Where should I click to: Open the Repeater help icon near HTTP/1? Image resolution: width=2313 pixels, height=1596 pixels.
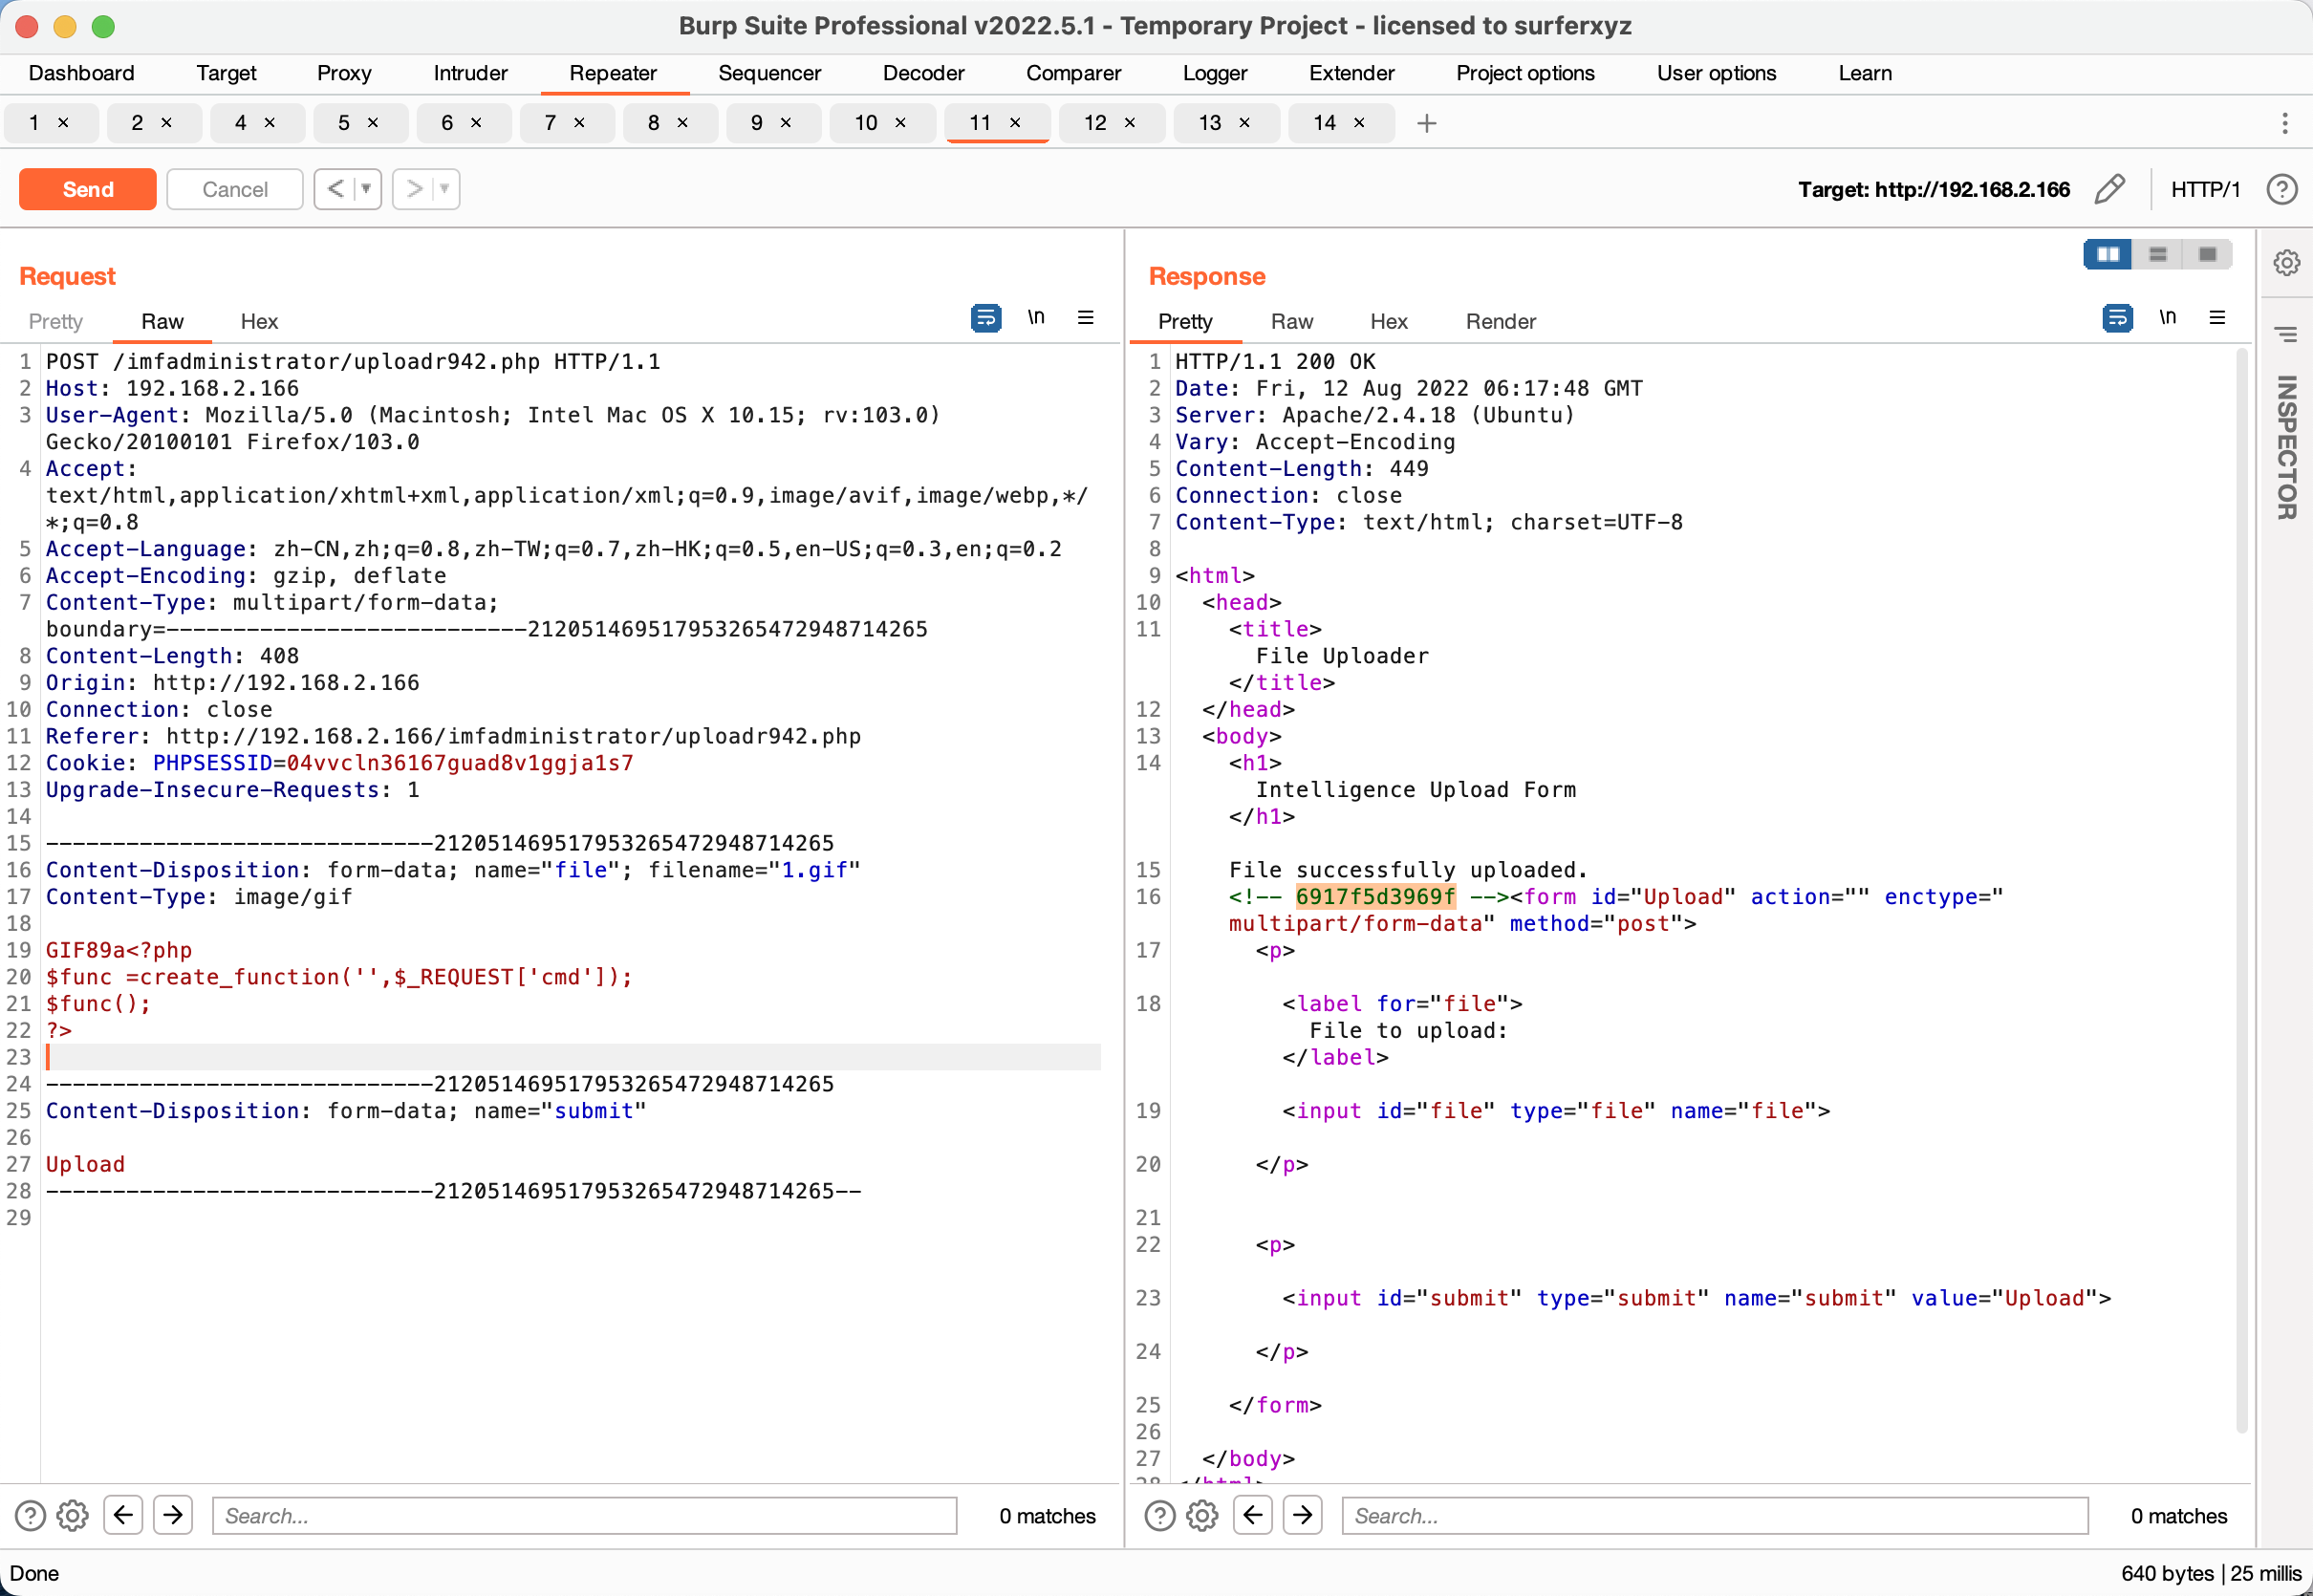pos(2282,189)
